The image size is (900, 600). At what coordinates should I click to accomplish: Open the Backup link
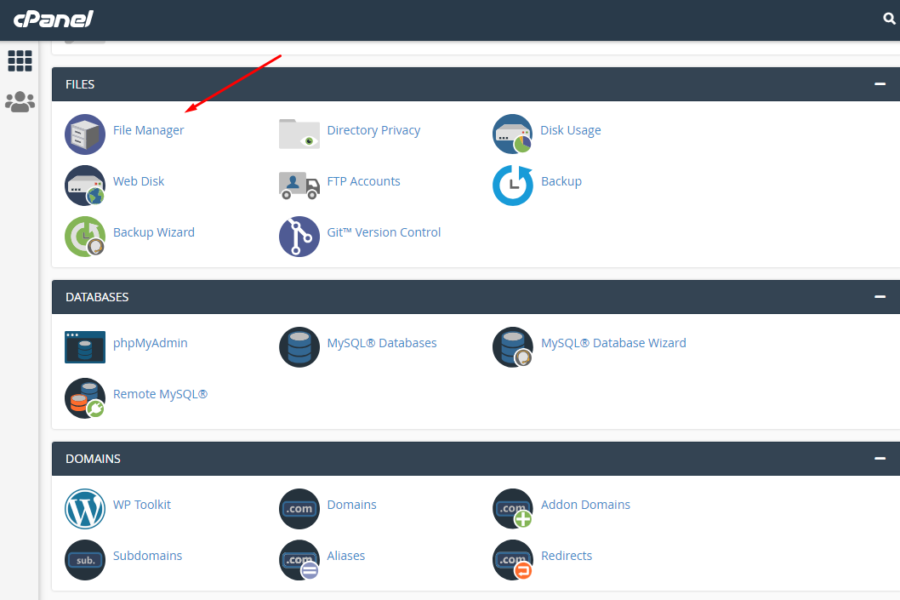pyautogui.click(x=561, y=181)
